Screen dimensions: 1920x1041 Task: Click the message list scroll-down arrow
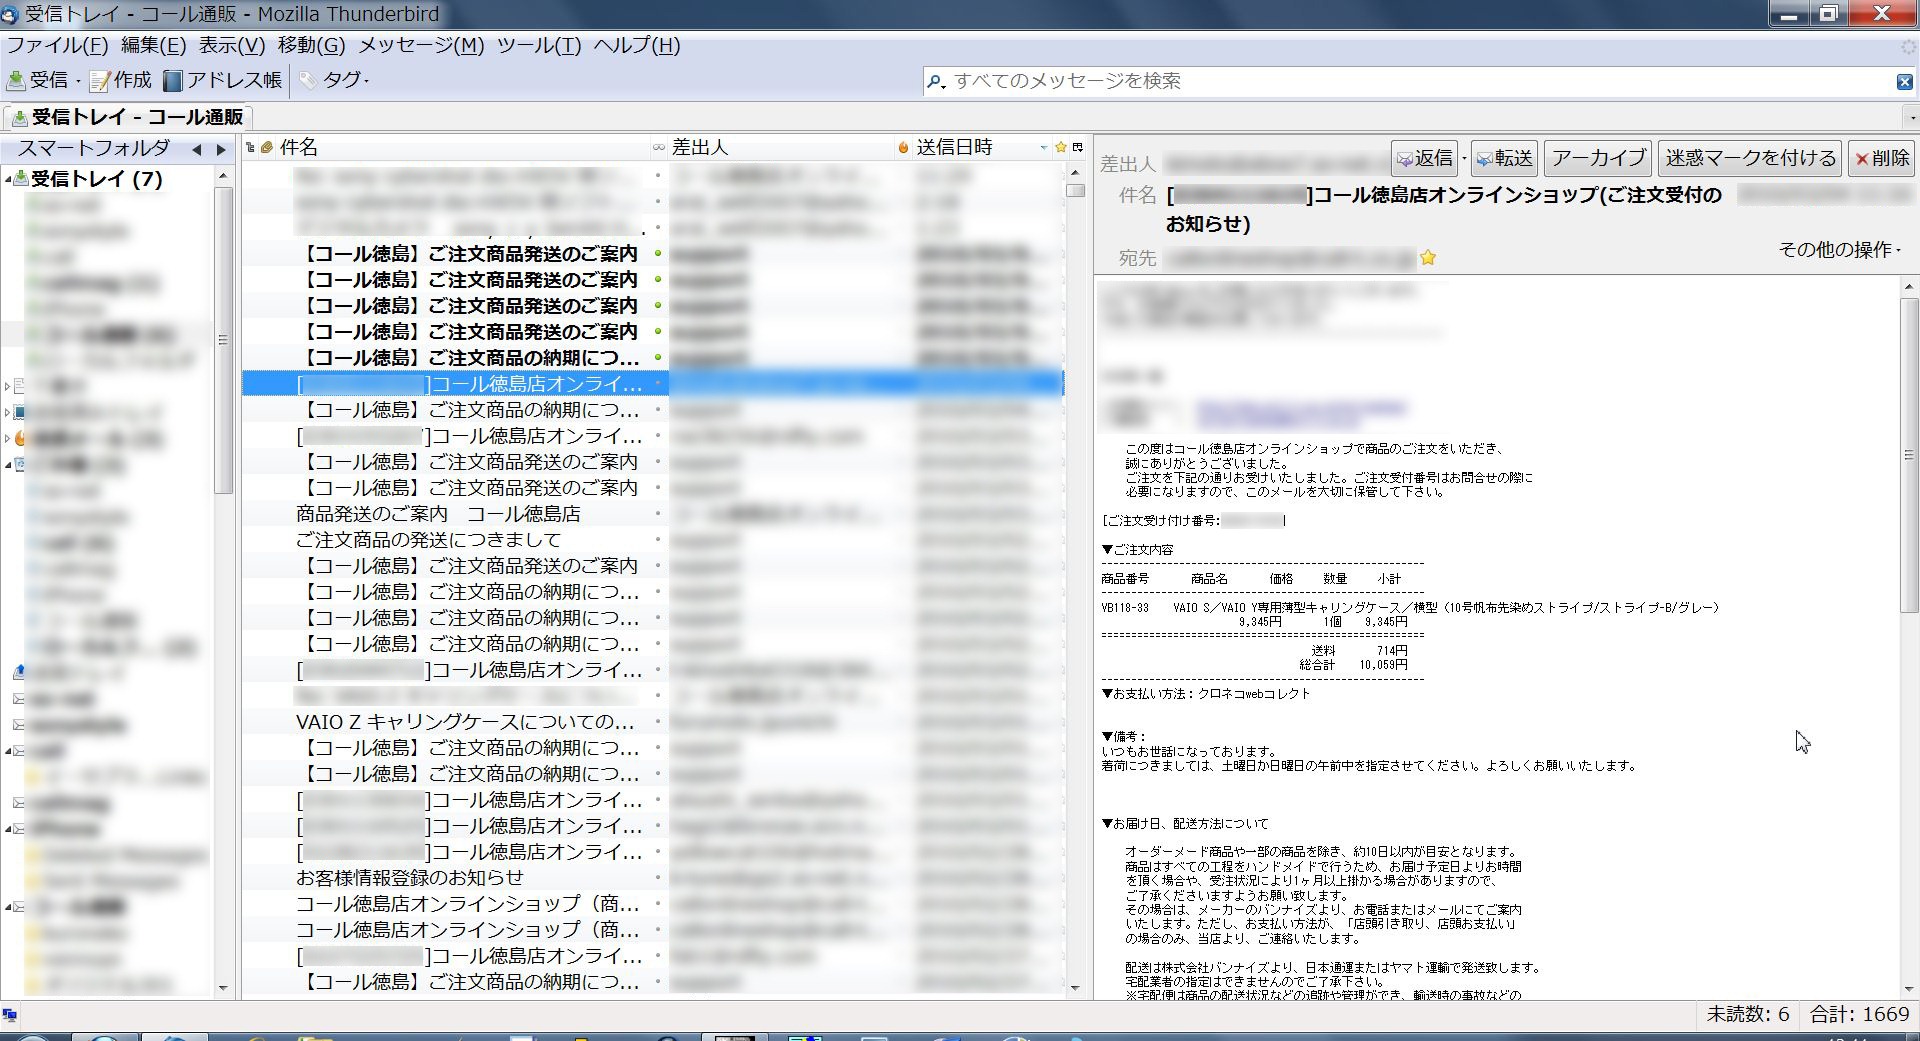coord(1076,988)
